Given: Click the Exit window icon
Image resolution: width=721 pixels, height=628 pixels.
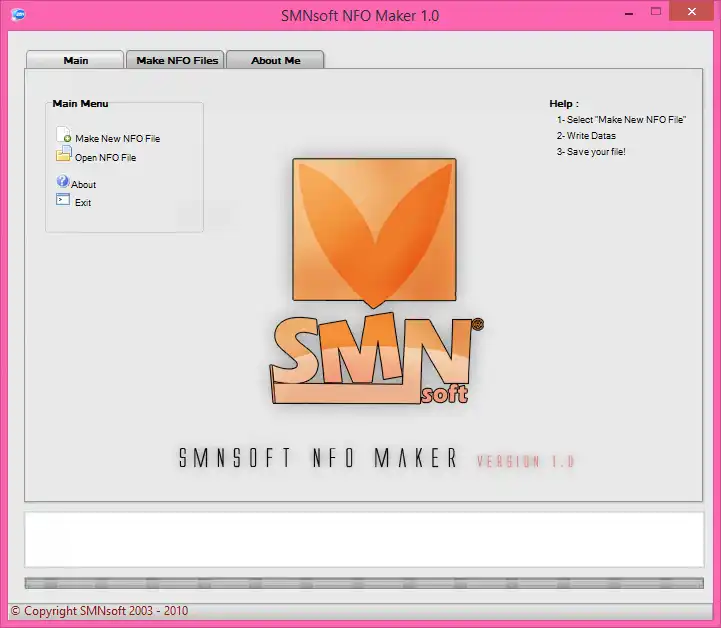Looking at the screenshot, I should (x=63, y=199).
